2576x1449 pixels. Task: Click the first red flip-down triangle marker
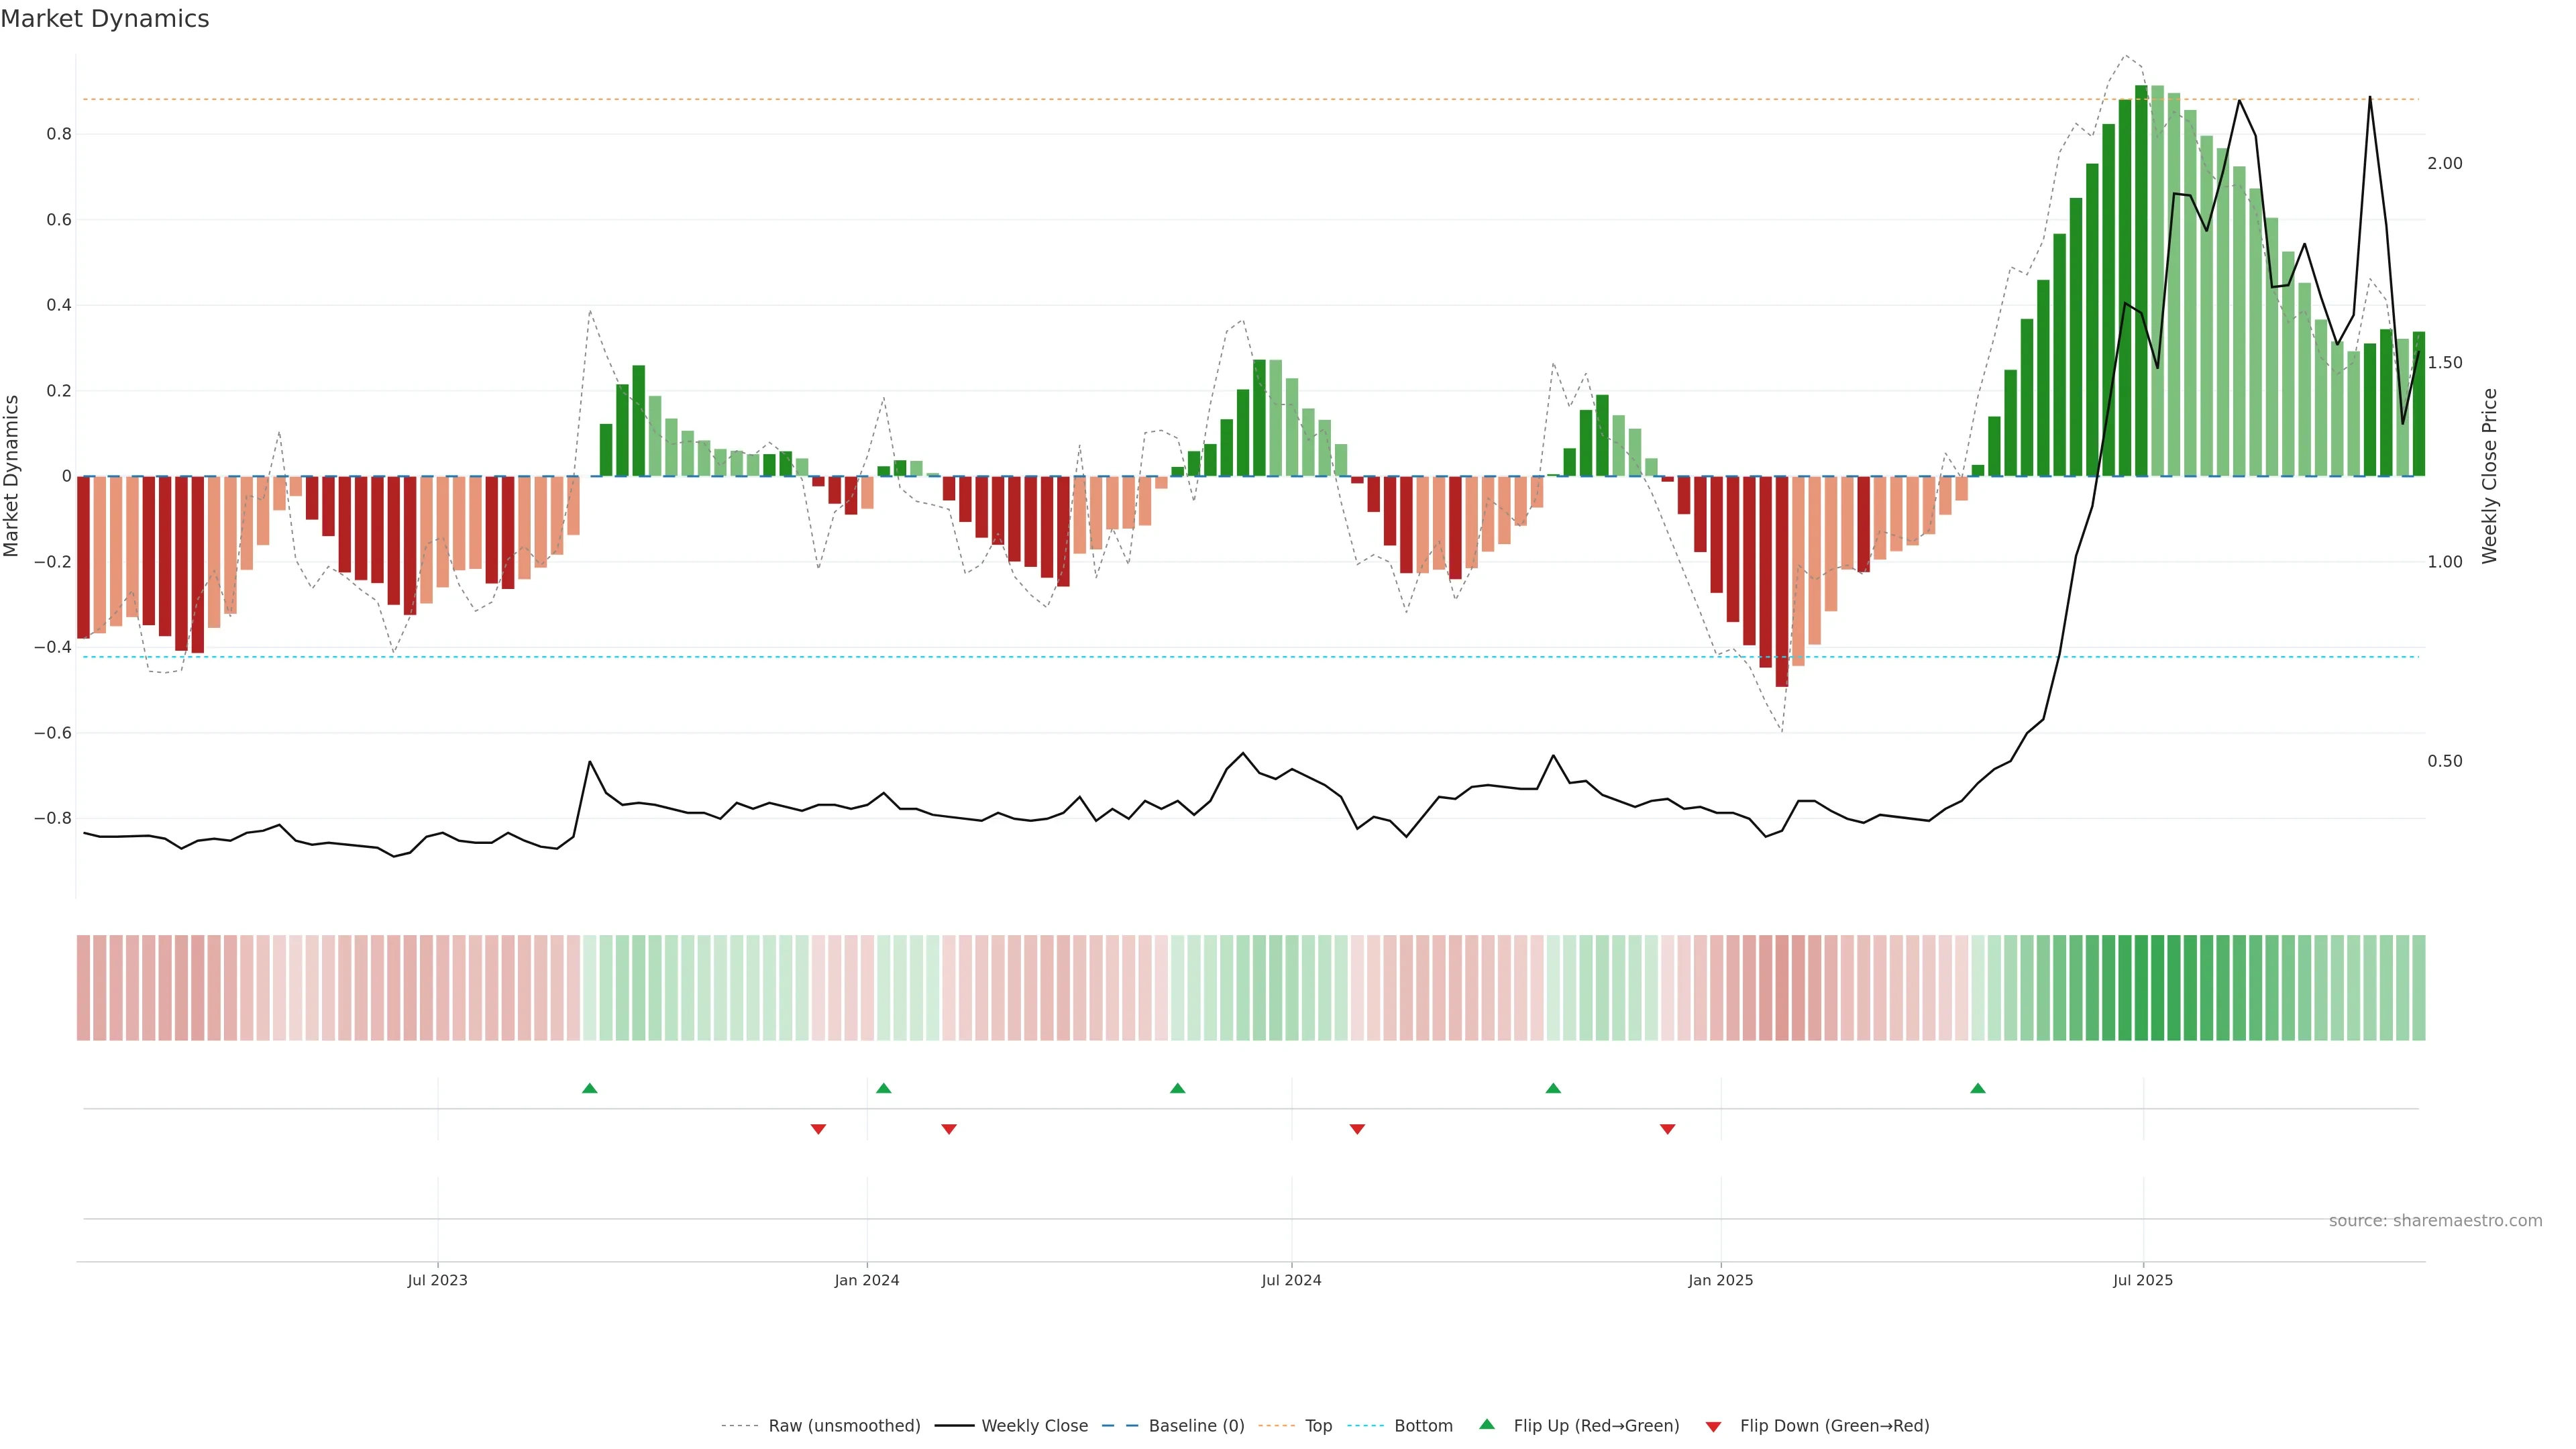pyautogui.click(x=818, y=1129)
